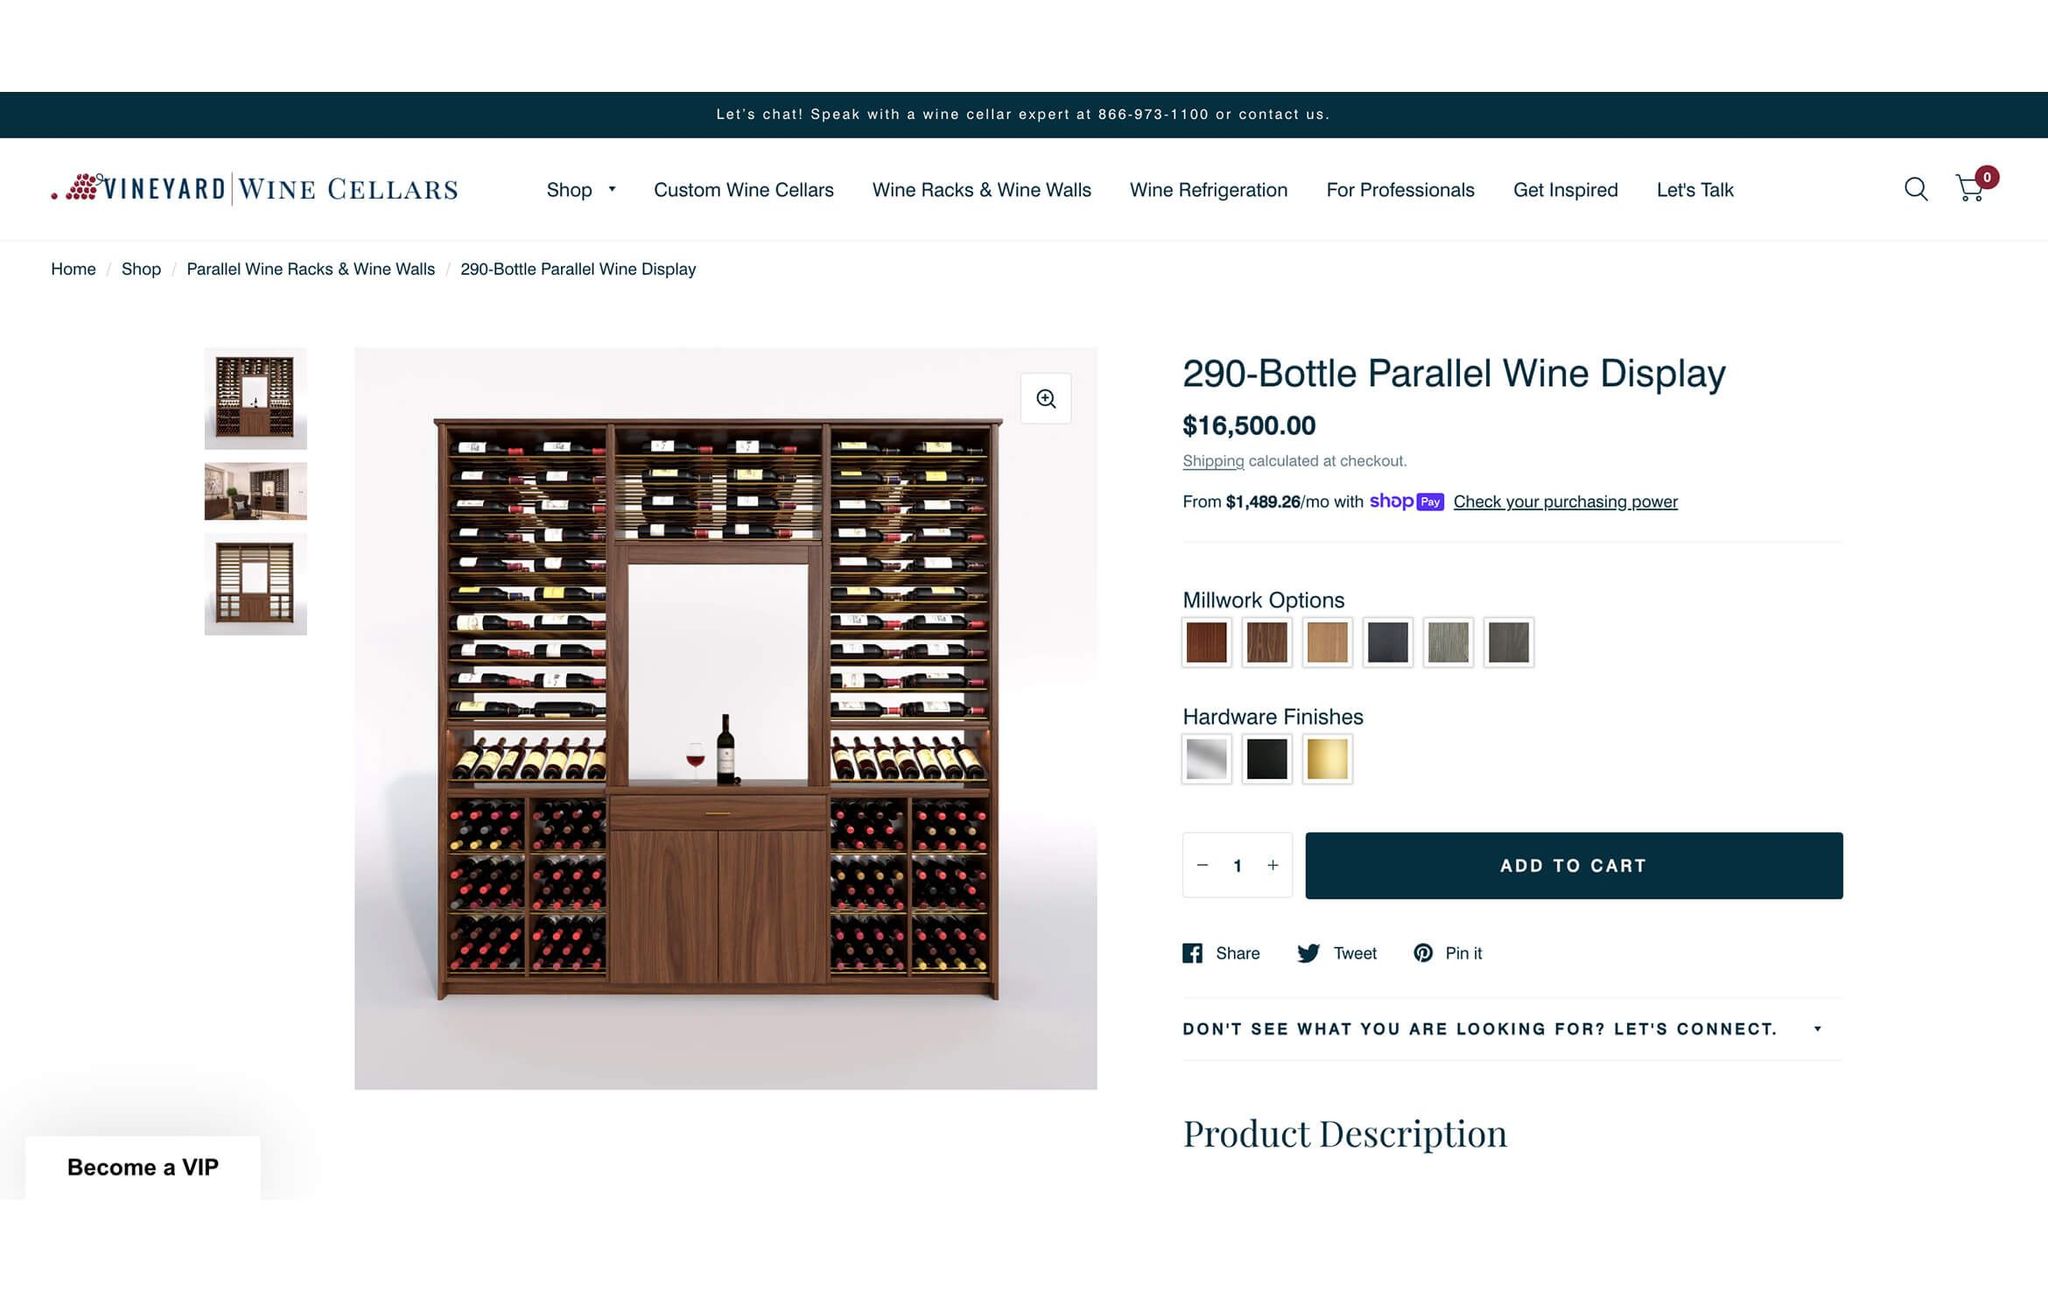This screenshot has width=2048, height=1292.
Task: Click the Add to Cart button
Action: click(x=1572, y=865)
